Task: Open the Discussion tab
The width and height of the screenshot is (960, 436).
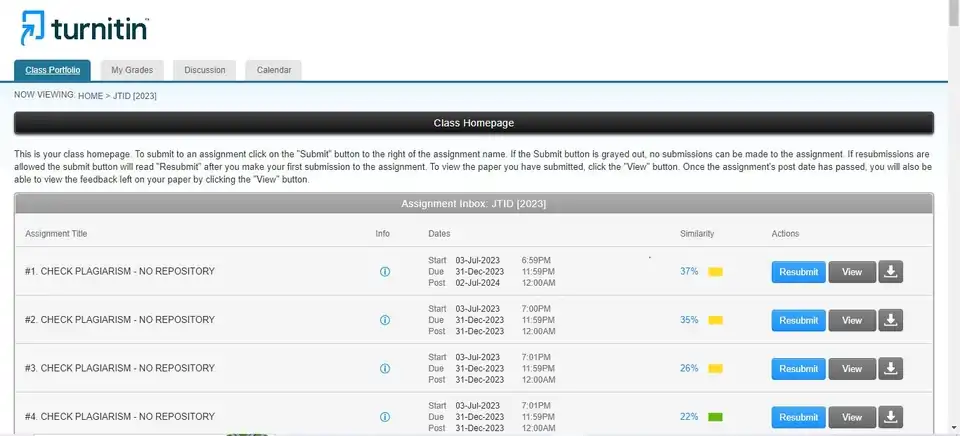Action: pyautogui.click(x=204, y=70)
